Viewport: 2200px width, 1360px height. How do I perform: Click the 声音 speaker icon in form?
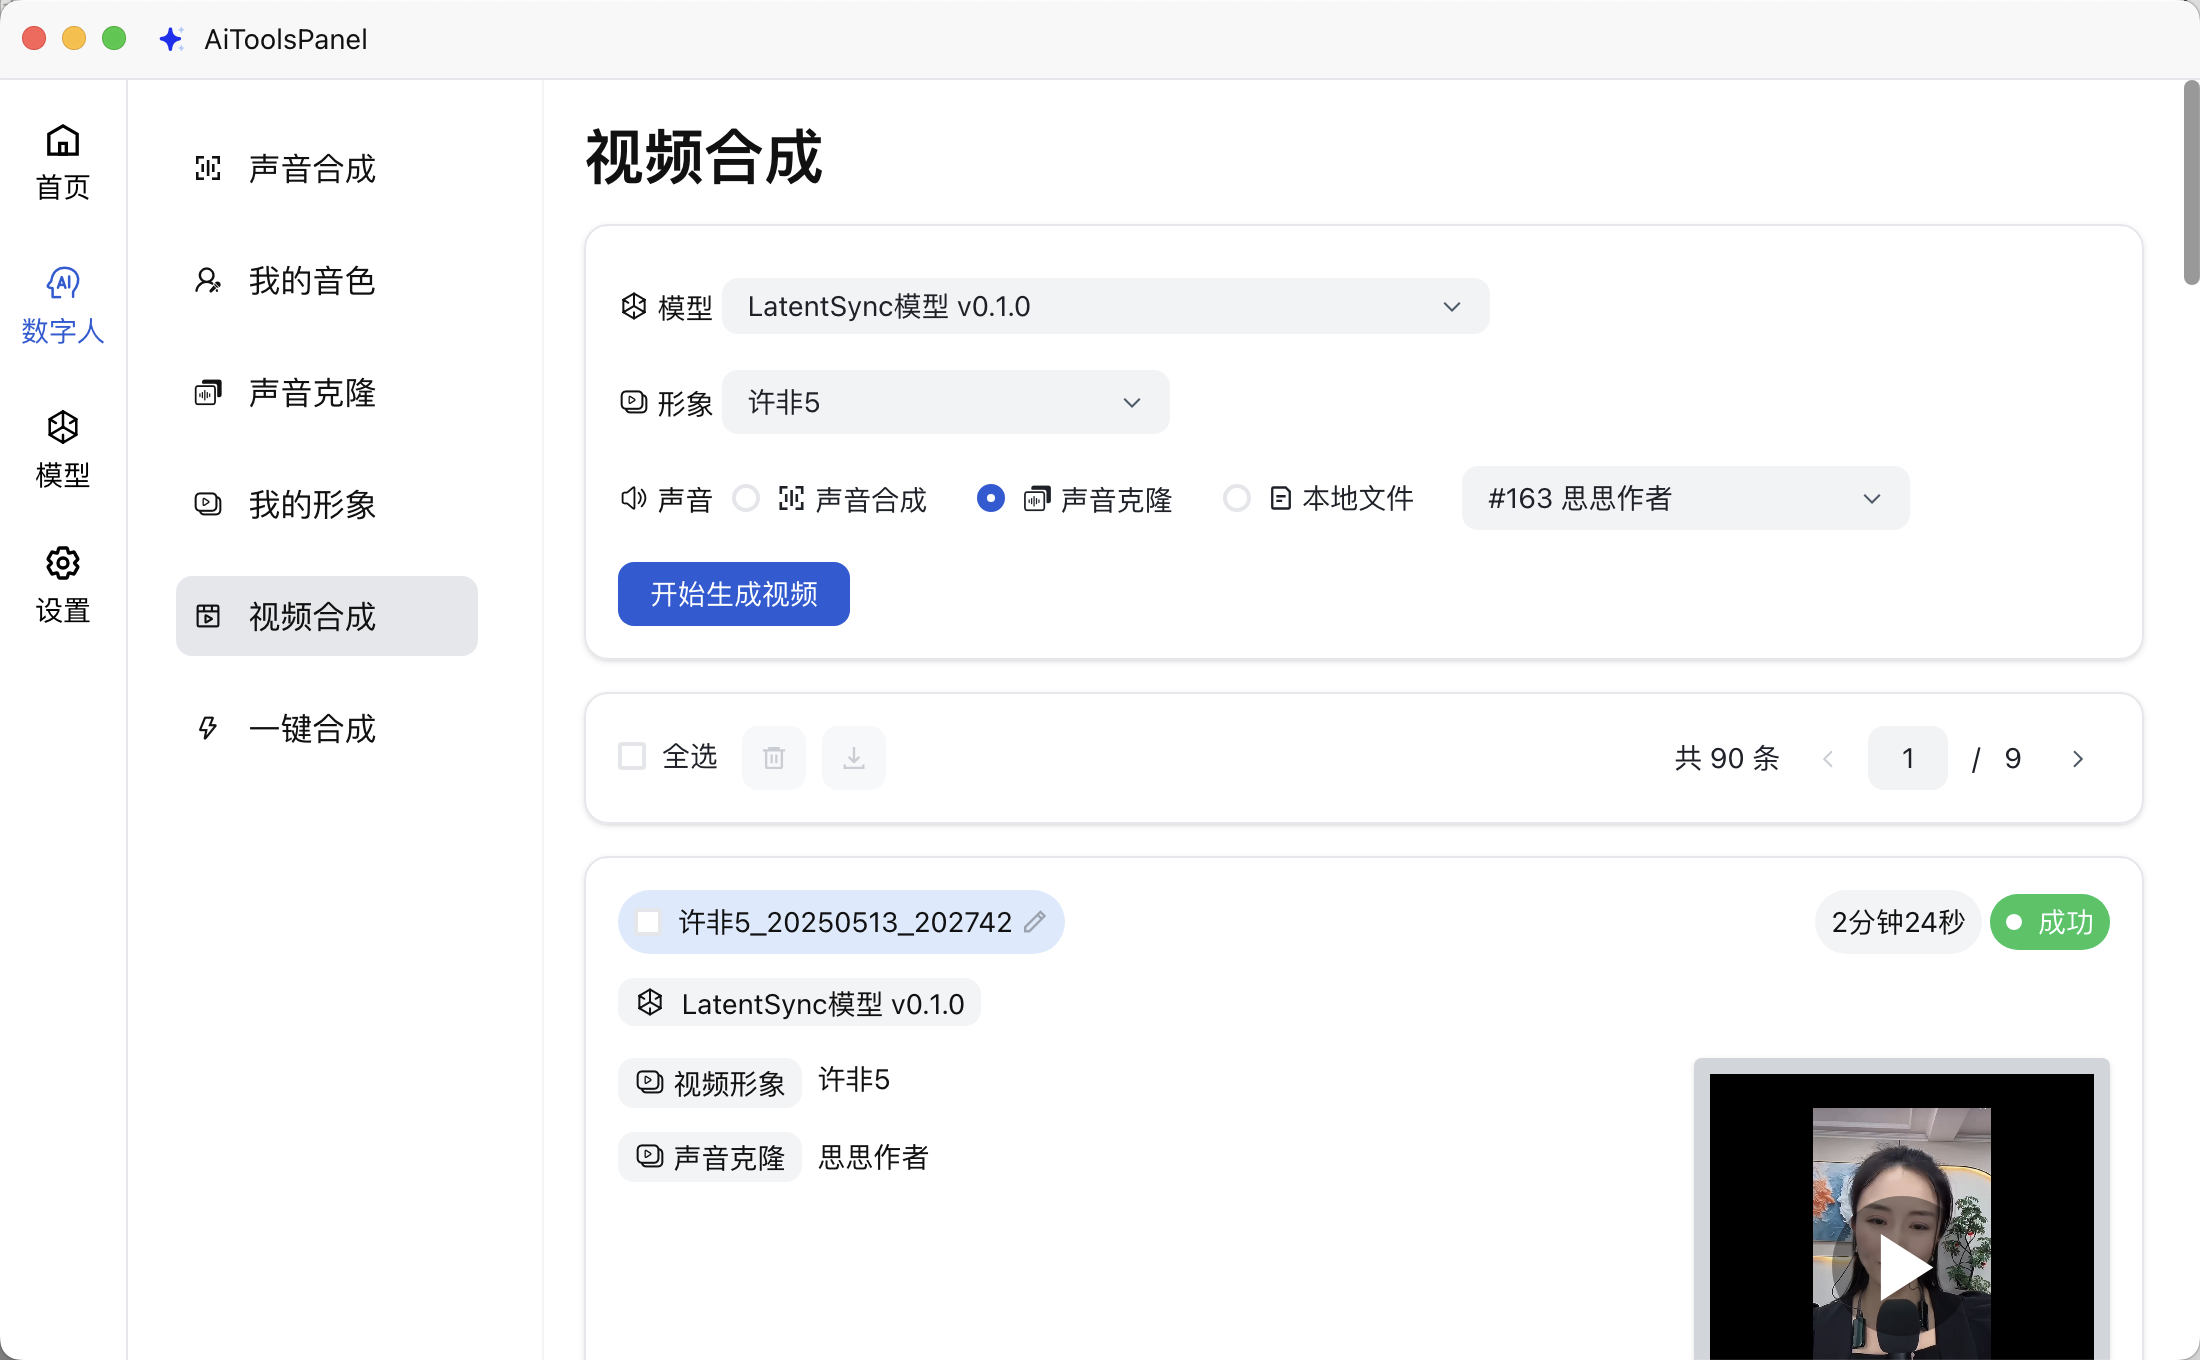[x=634, y=498]
